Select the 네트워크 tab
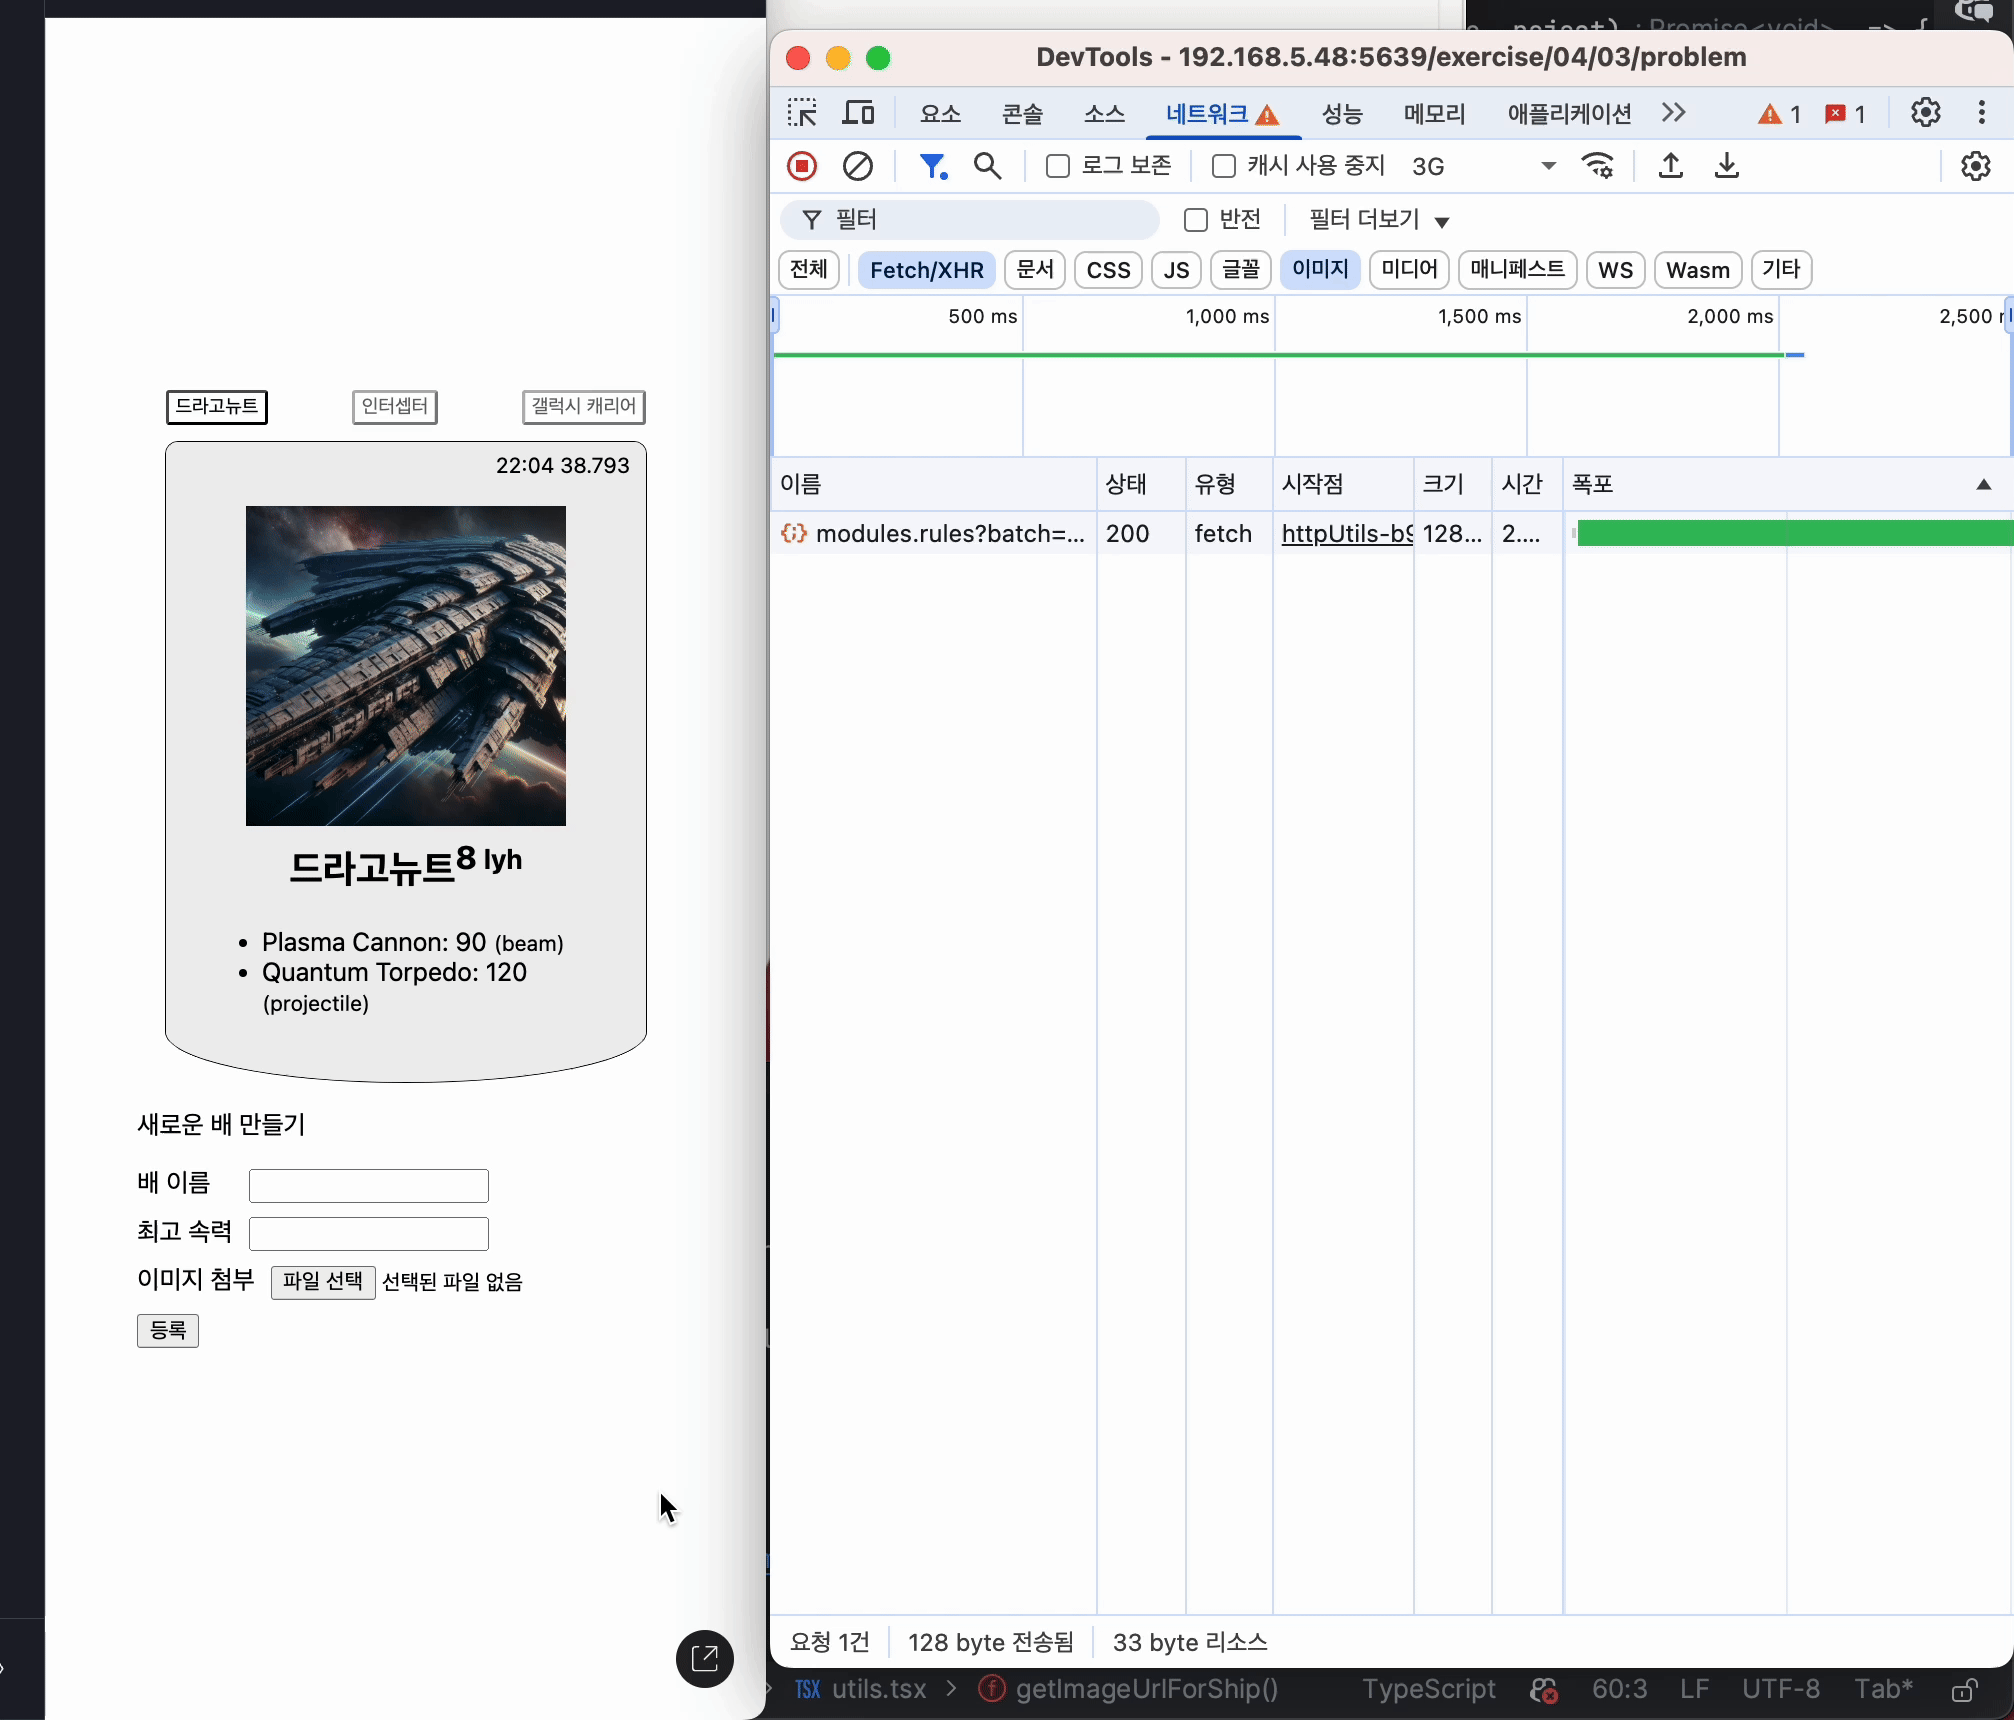 coord(1222,114)
